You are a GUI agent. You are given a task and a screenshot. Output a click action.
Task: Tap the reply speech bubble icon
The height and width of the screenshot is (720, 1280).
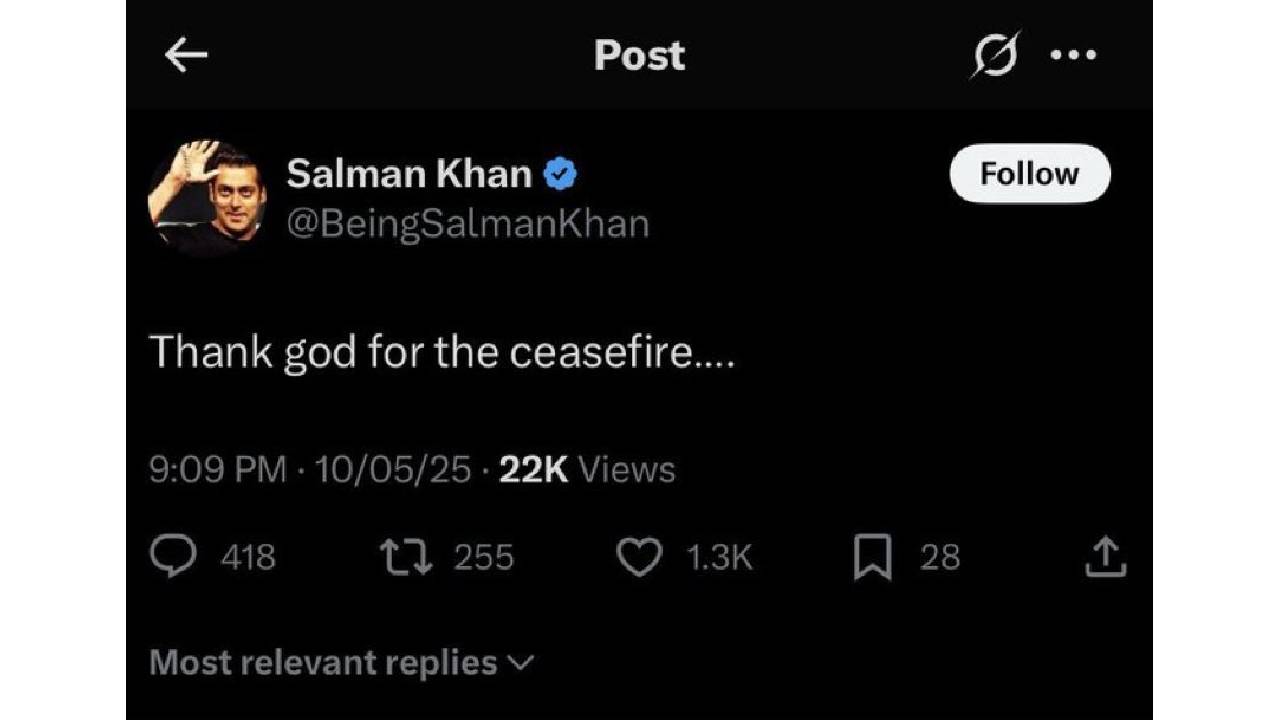(x=172, y=557)
